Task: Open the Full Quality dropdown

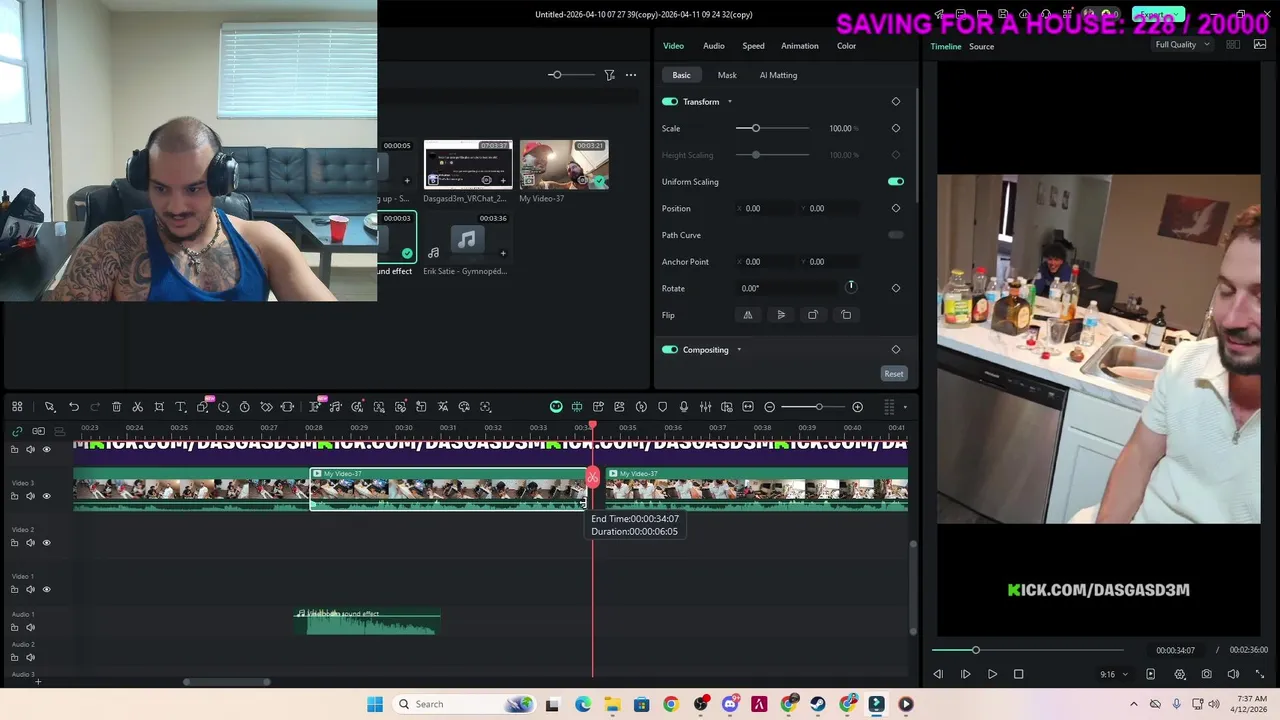Action: [x=1182, y=45]
